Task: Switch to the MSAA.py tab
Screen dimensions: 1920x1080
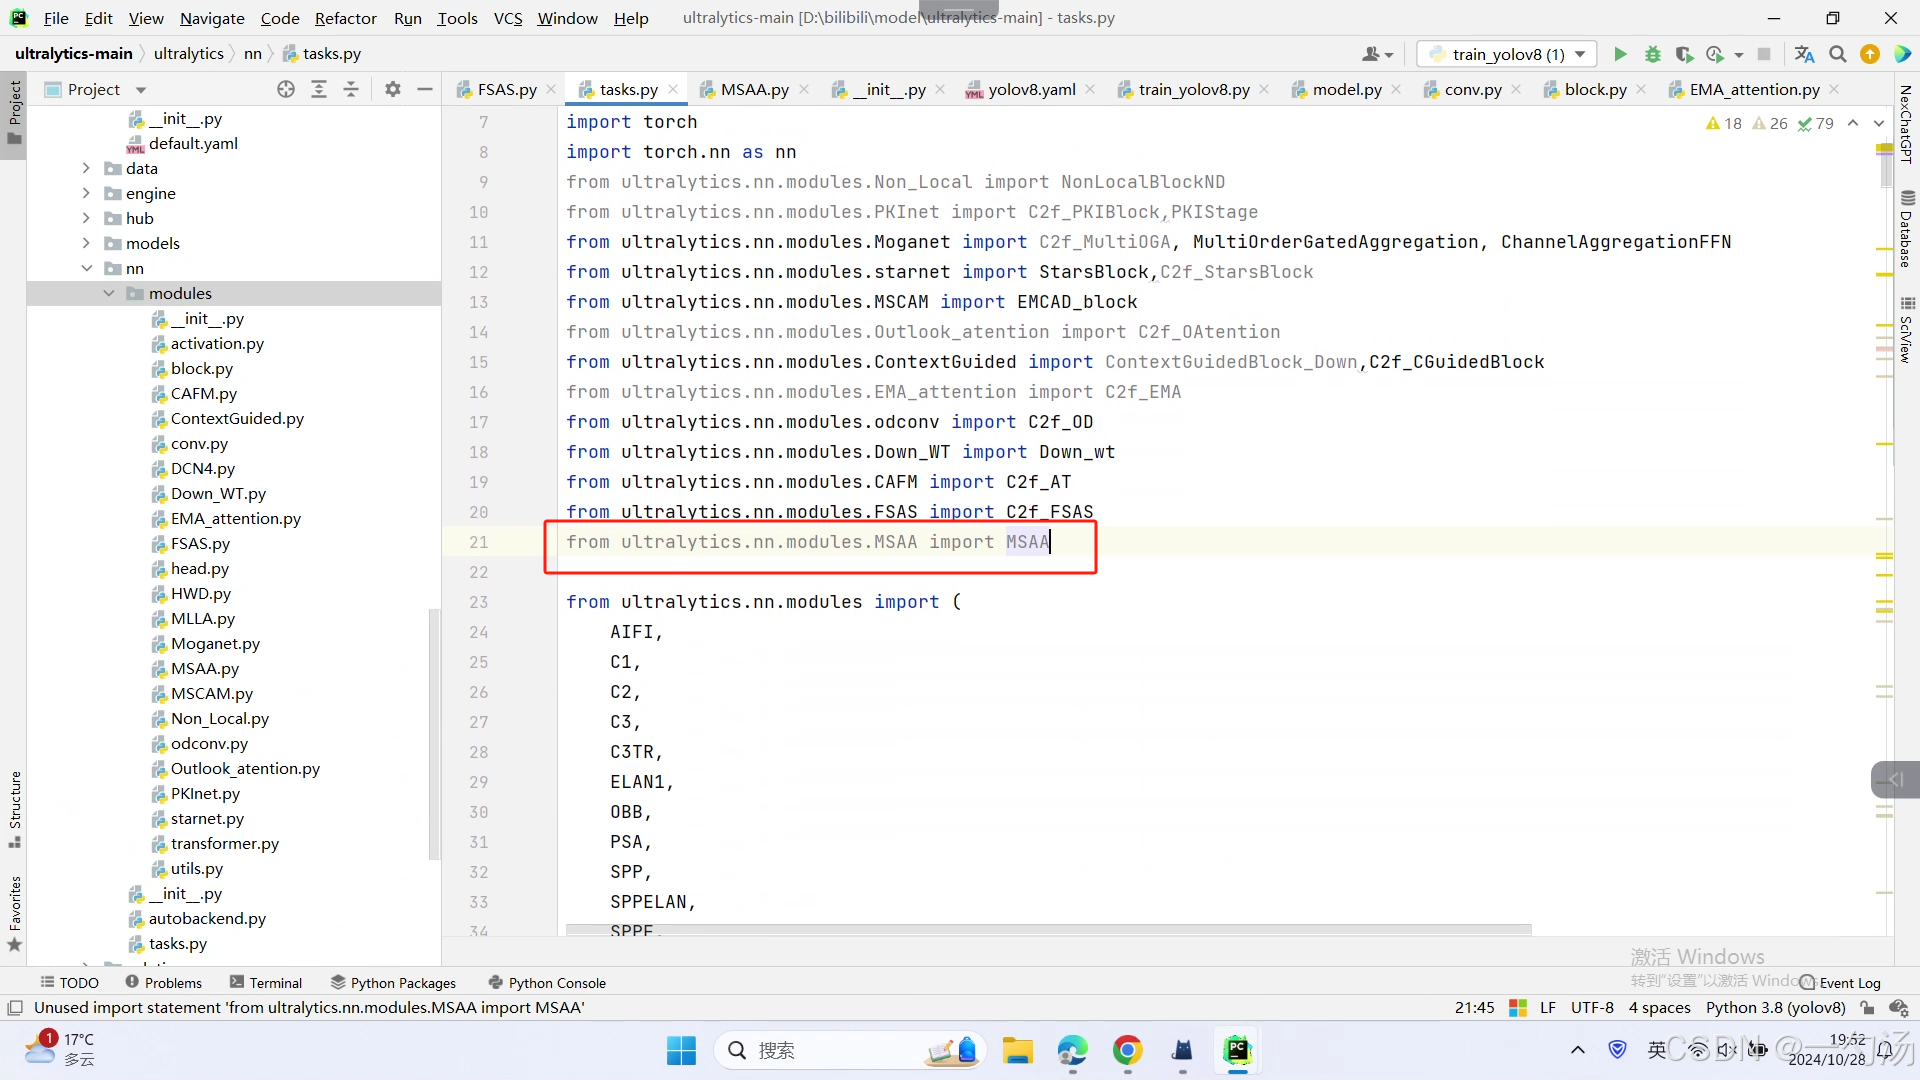Action: 754,89
